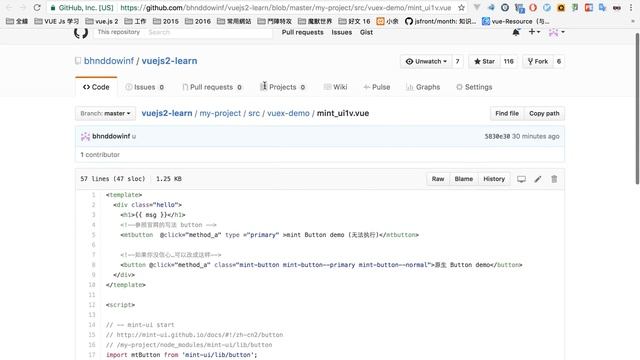Open the jsfront/month bookmark
The height and width of the screenshot is (360, 640).
point(440,21)
